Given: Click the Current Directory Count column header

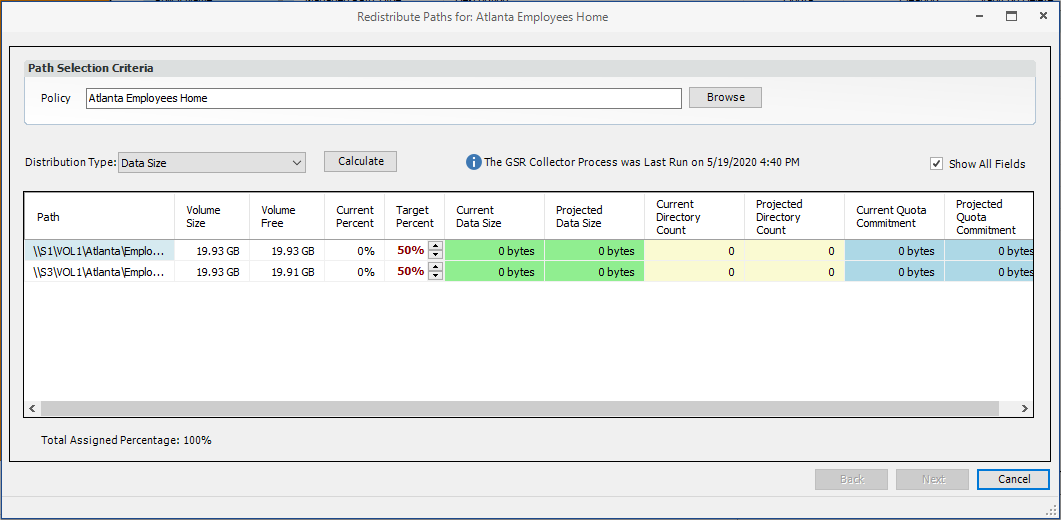Looking at the screenshot, I should point(694,217).
